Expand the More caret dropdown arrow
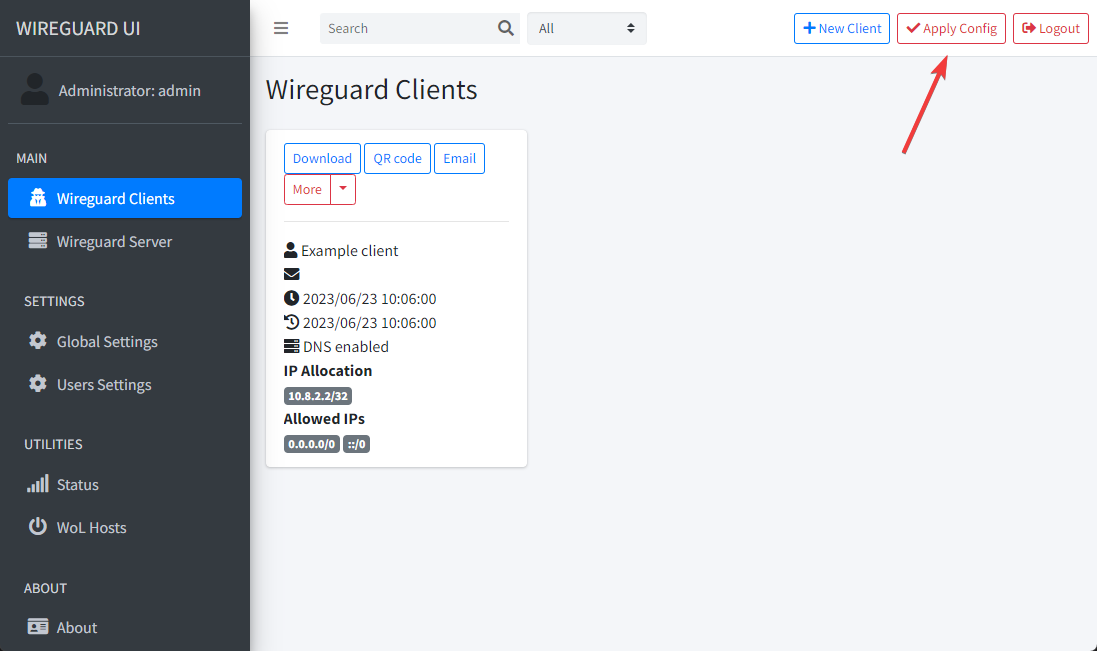 (343, 189)
